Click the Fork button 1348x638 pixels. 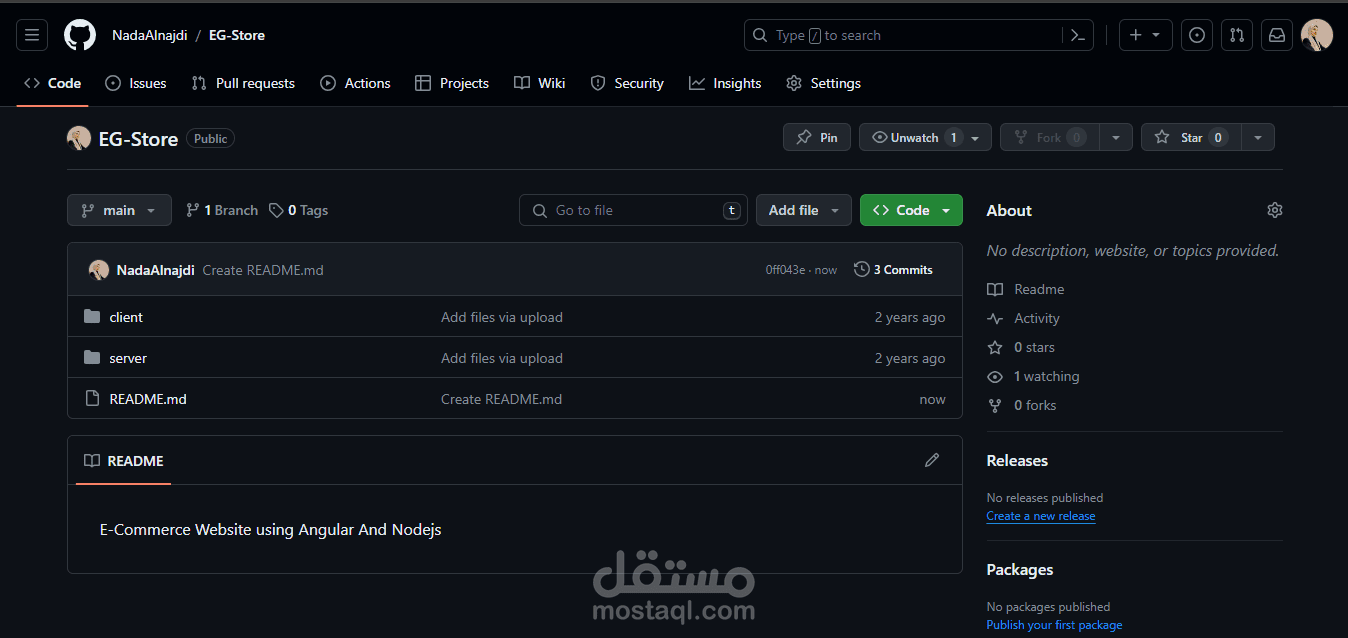point(1050,137)
